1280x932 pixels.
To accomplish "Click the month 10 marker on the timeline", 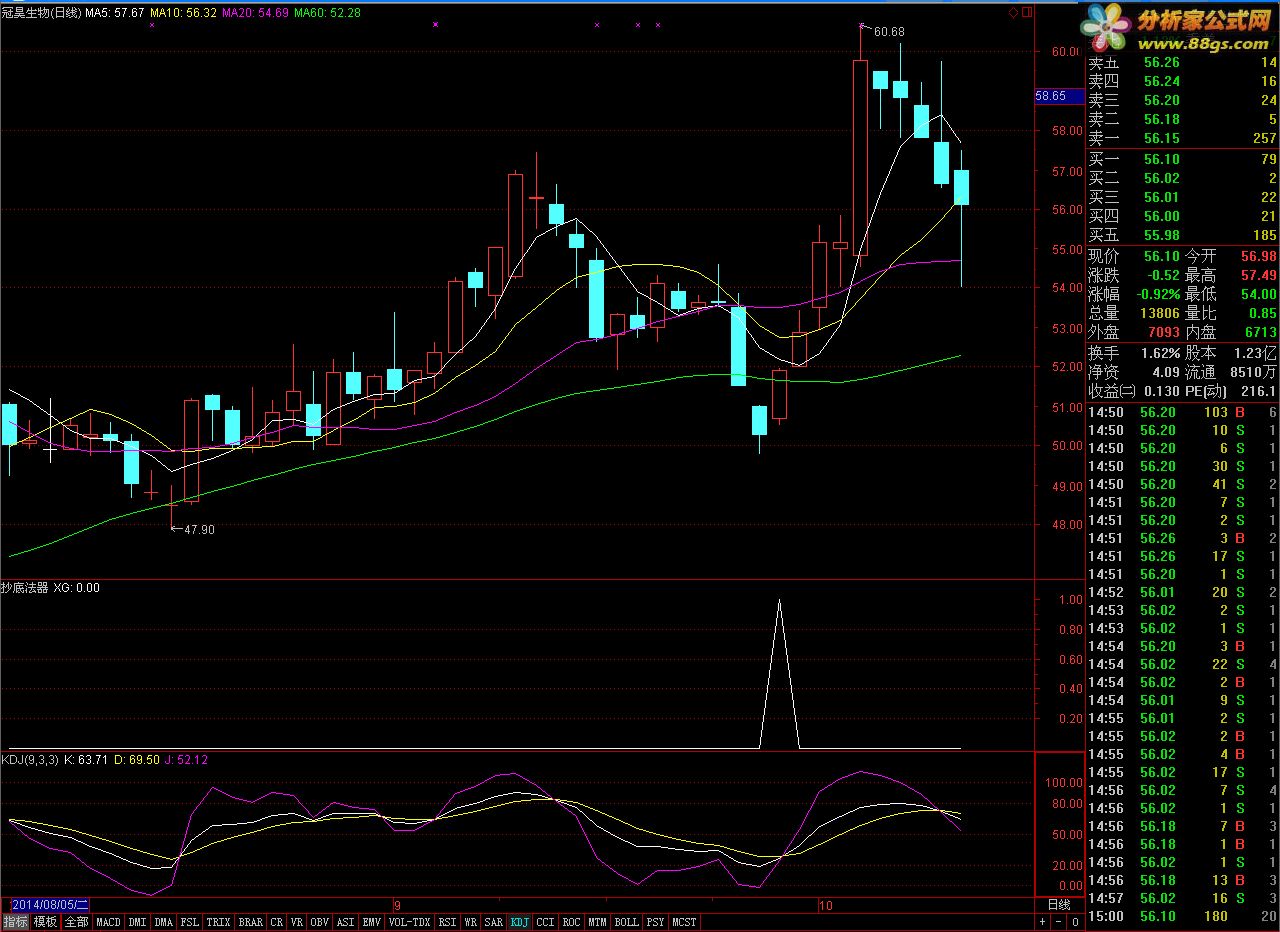I will (825, 904).
